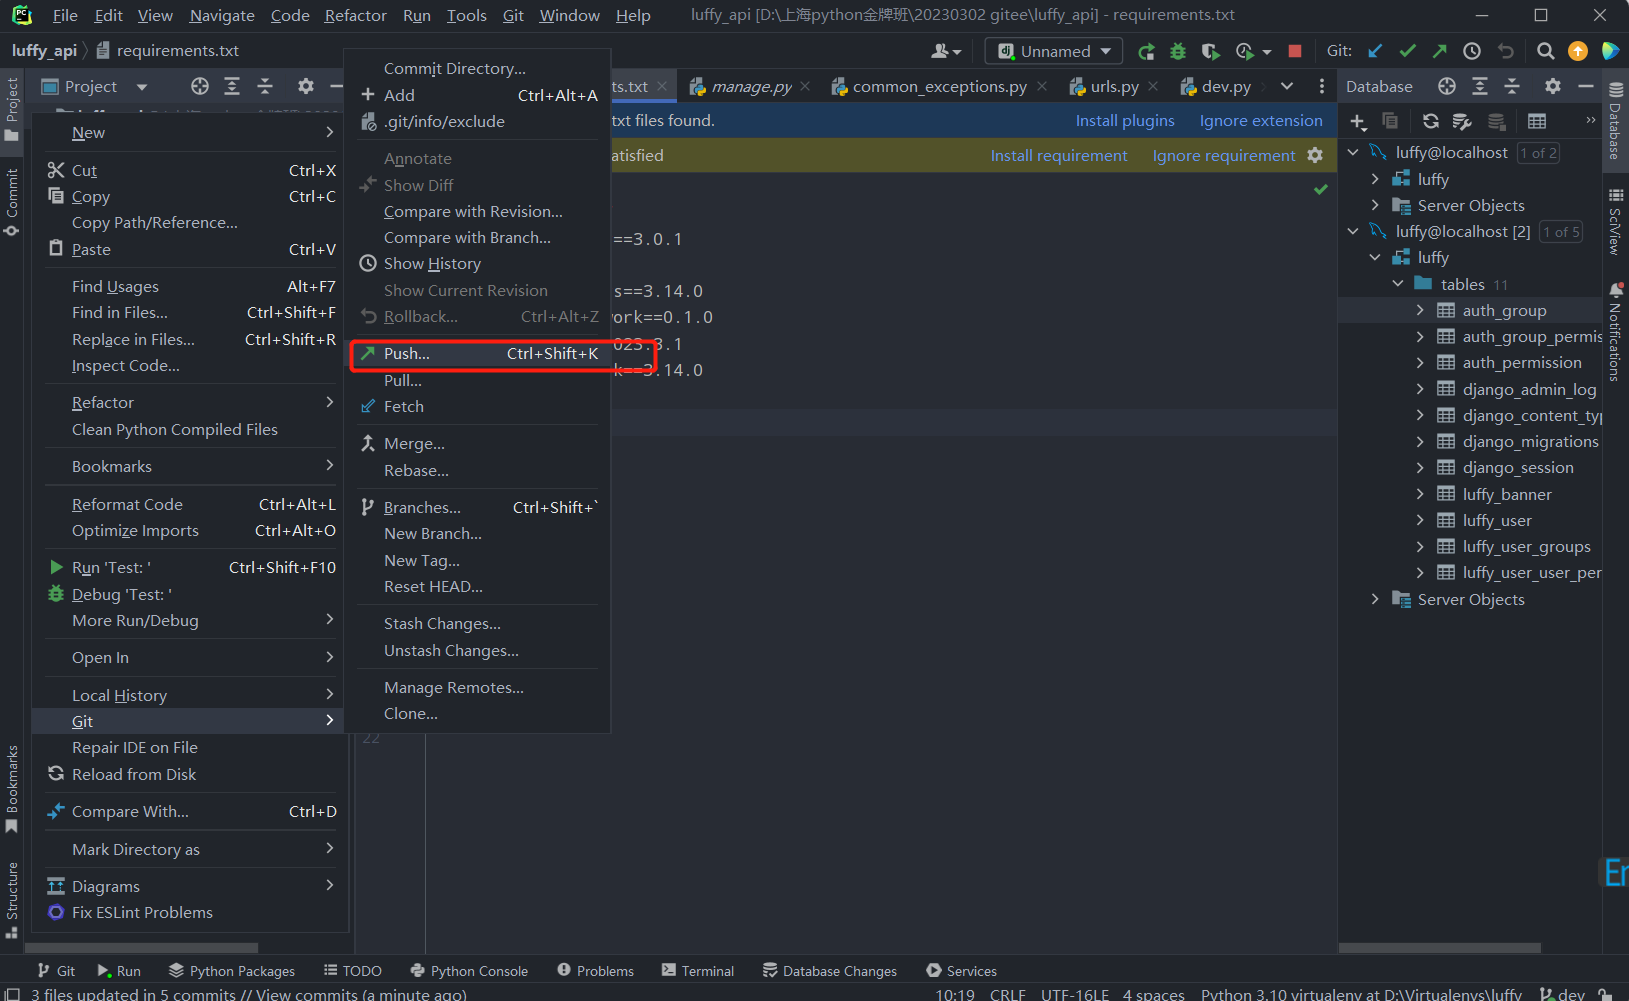Close the urls.py editor tab
Screen dimensions: 1629x1001
(1153, 86)
